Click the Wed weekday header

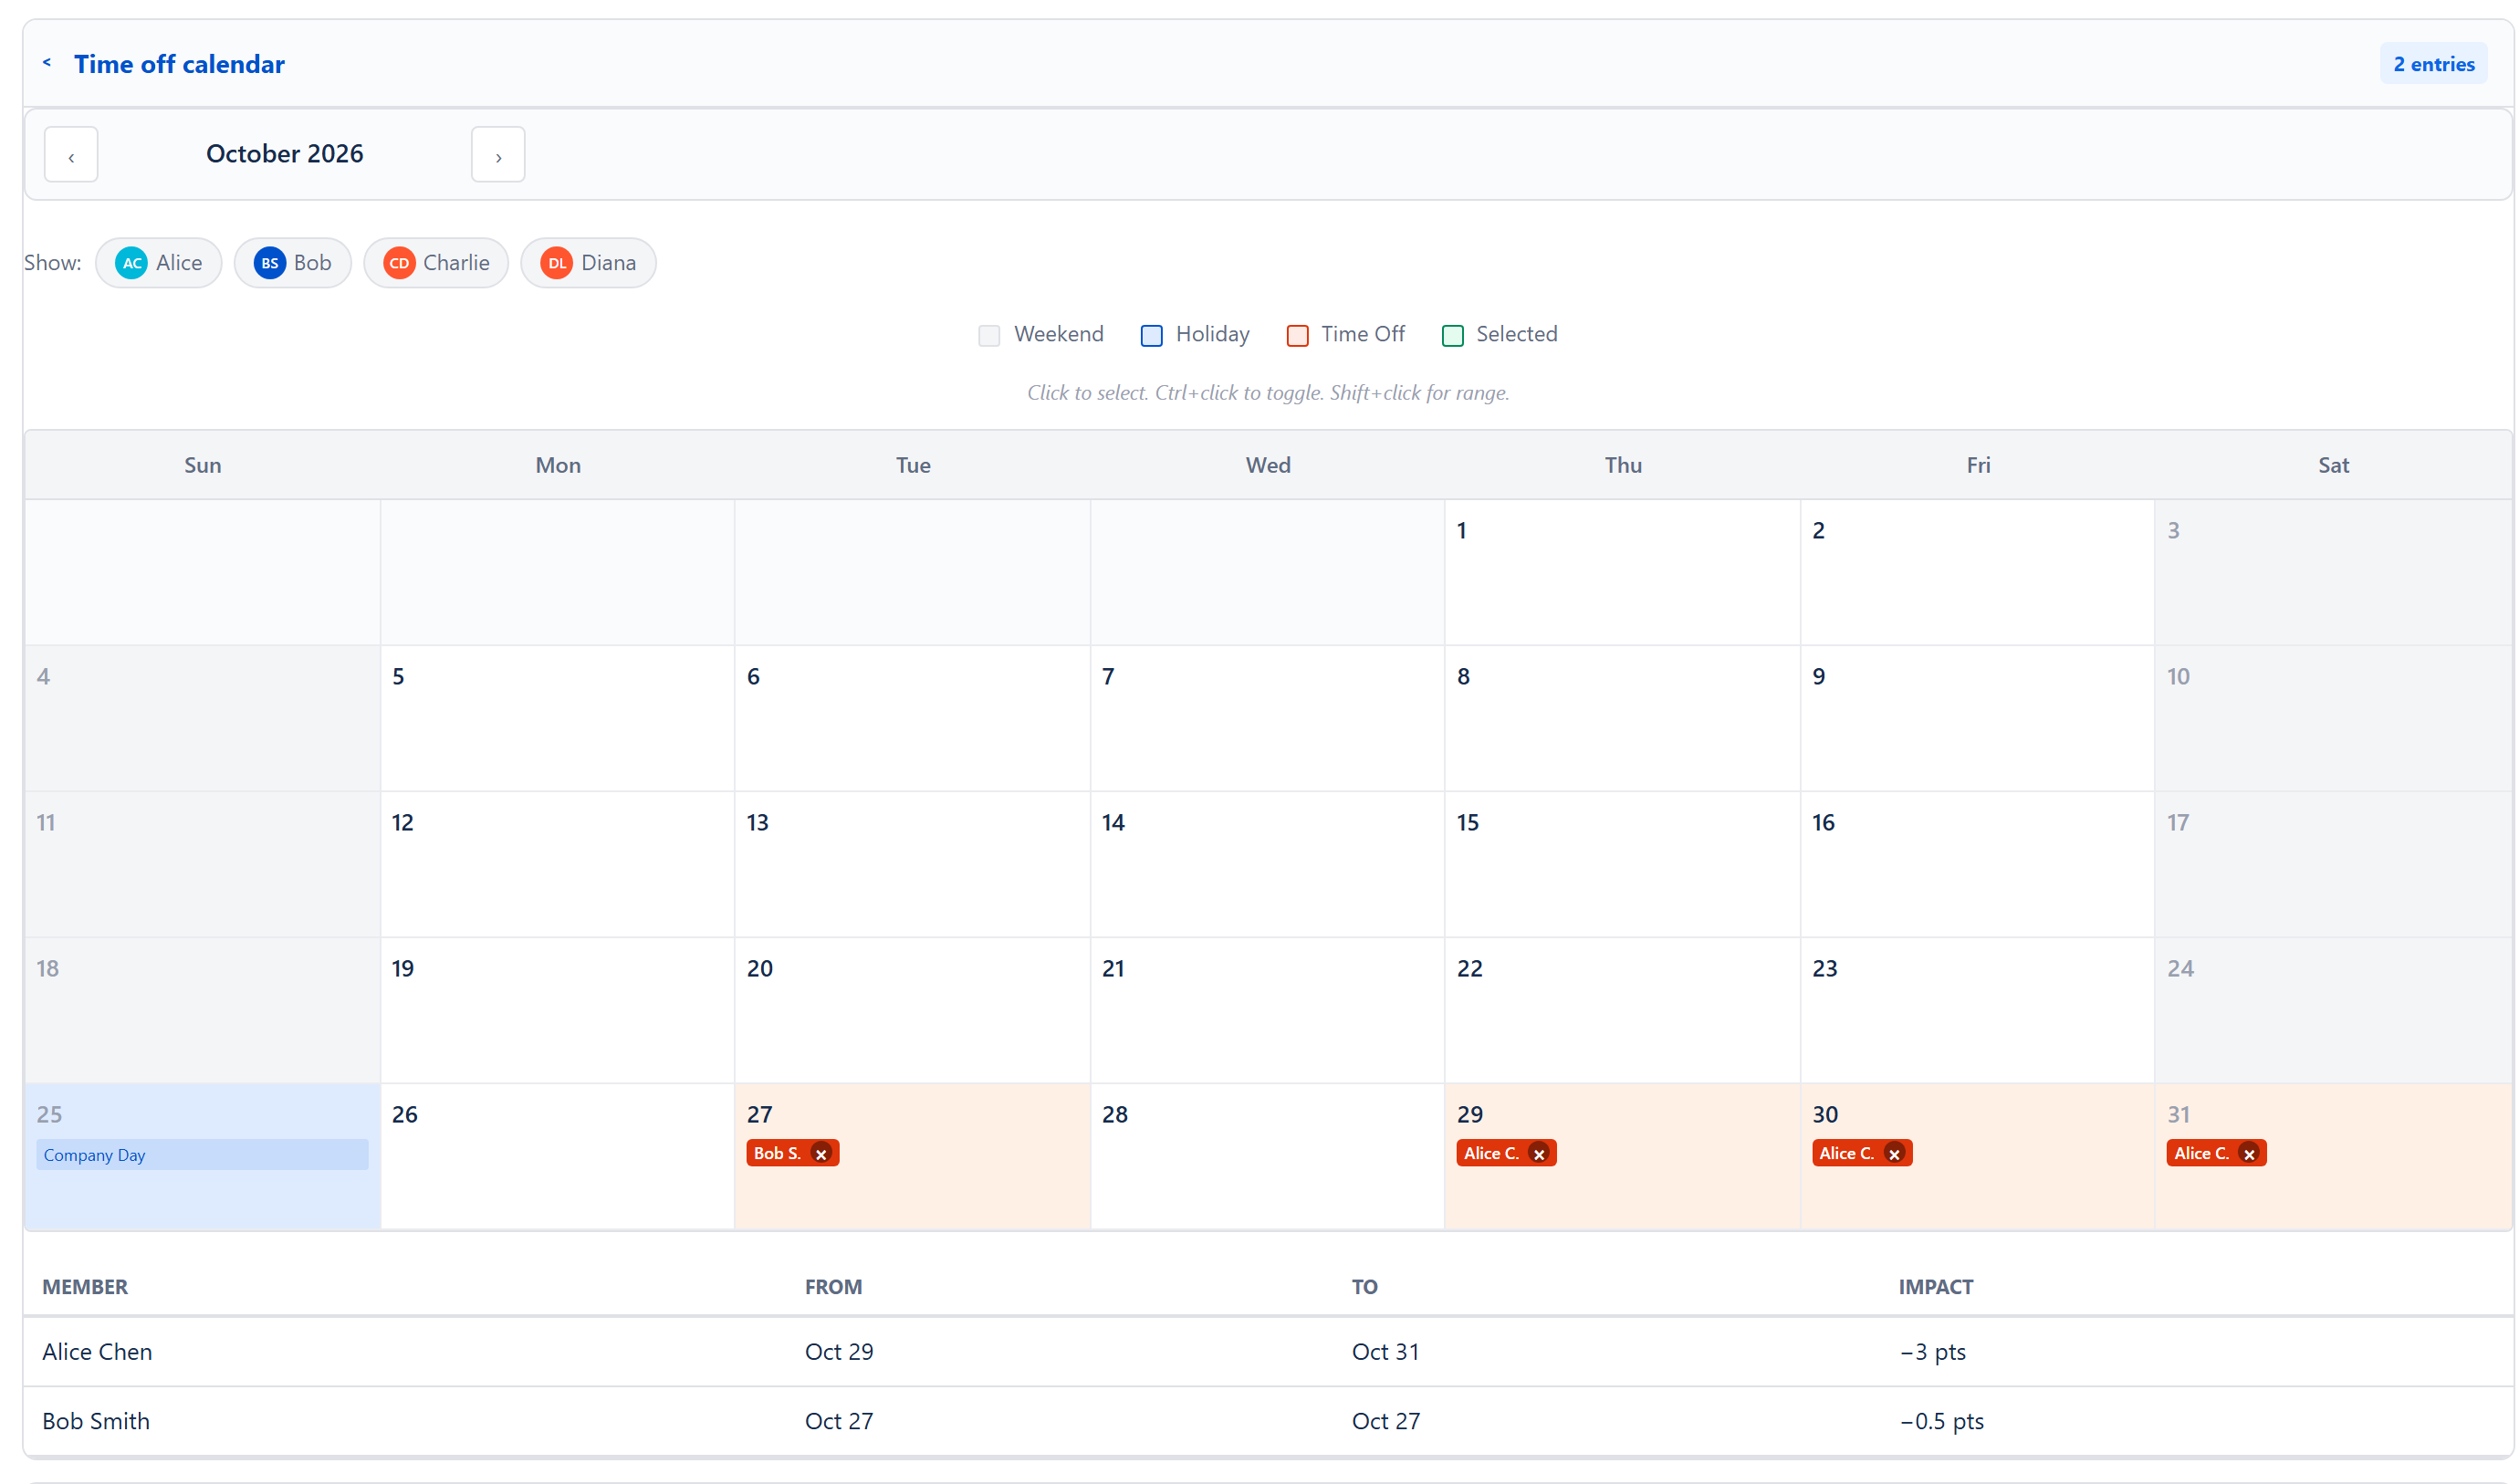1267,465
